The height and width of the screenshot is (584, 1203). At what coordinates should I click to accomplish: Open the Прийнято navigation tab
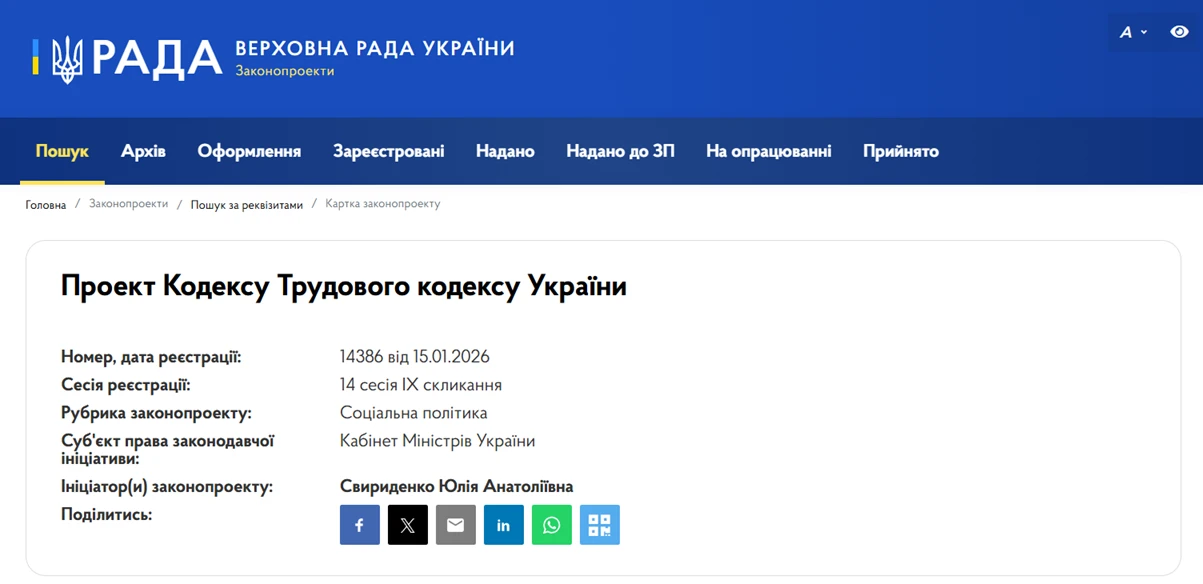899,150
